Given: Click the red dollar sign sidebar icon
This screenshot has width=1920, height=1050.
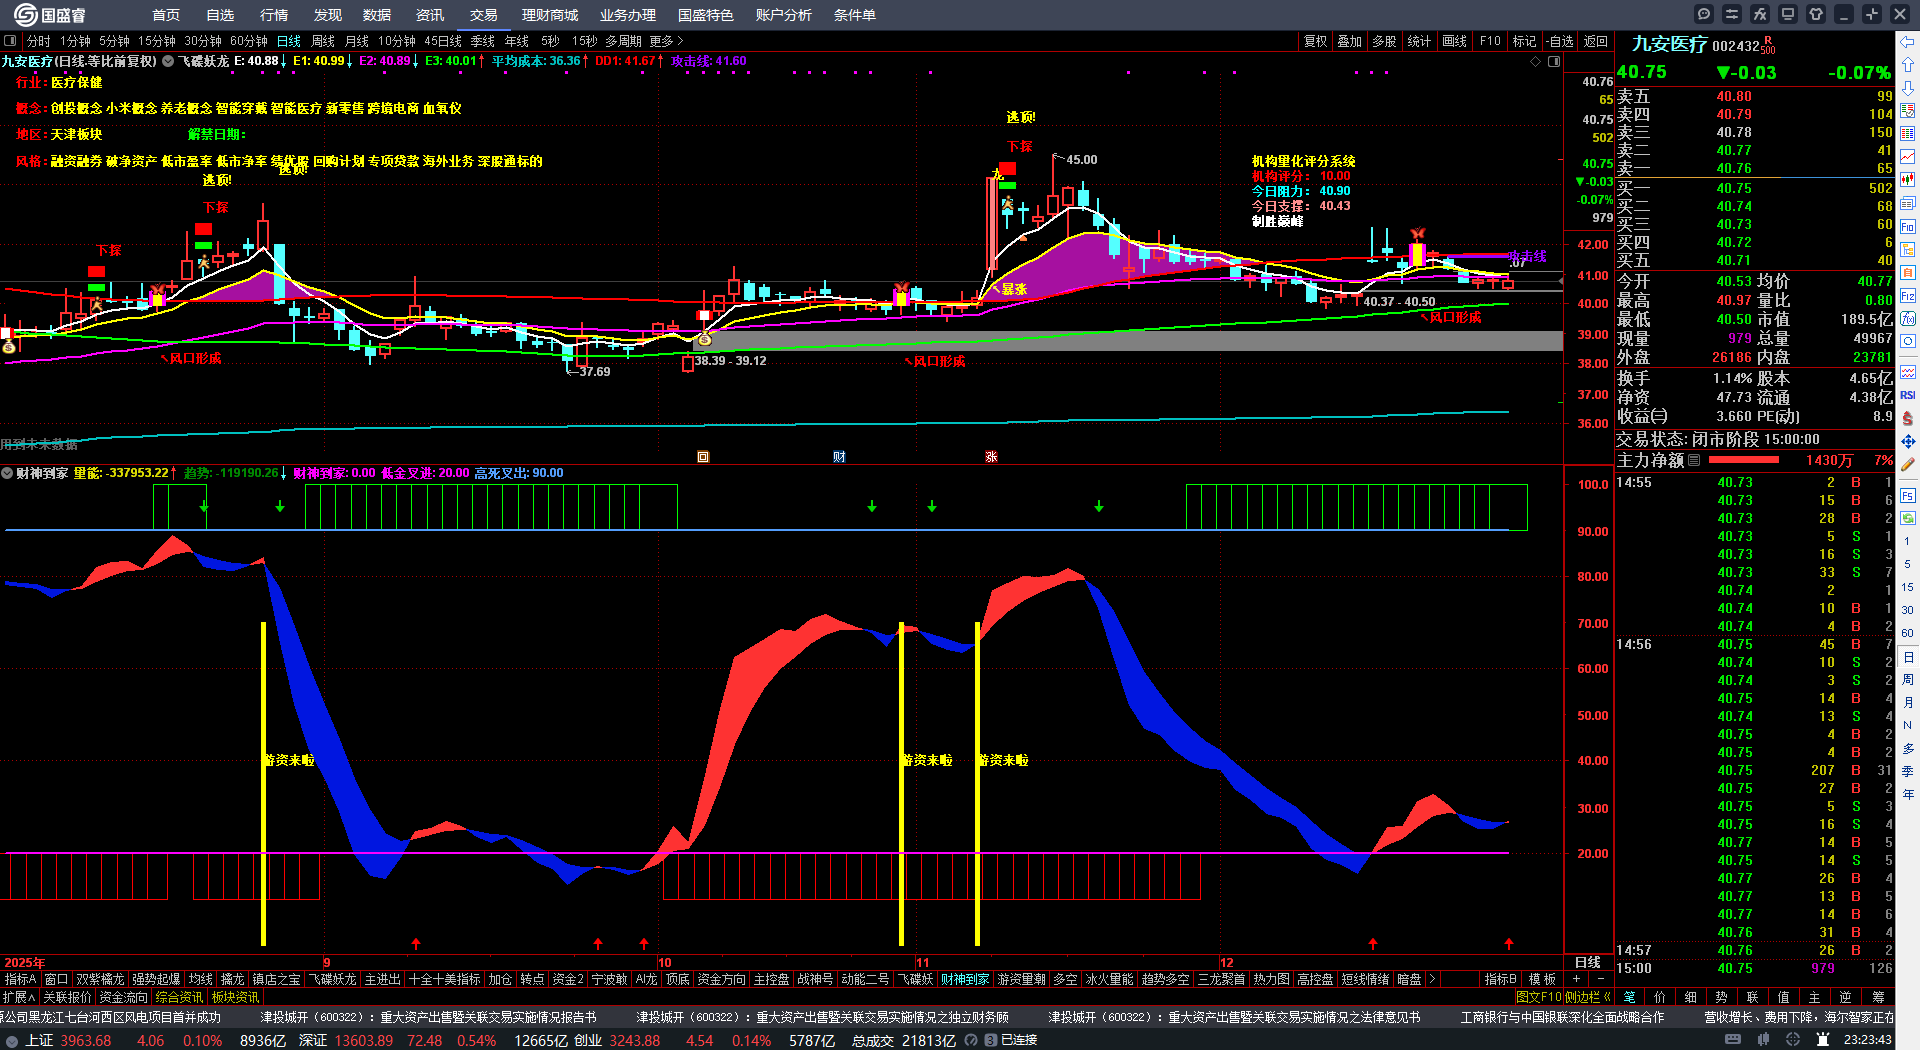Looking at the screenshot, I should (1908, 418).
